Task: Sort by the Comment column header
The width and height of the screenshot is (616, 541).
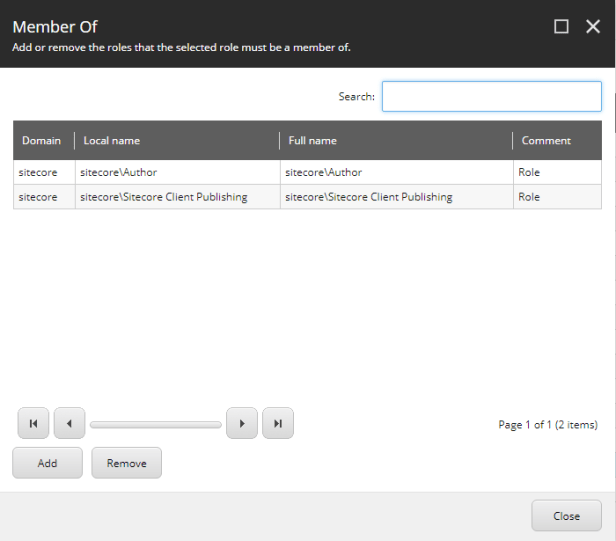Action: 546,141
